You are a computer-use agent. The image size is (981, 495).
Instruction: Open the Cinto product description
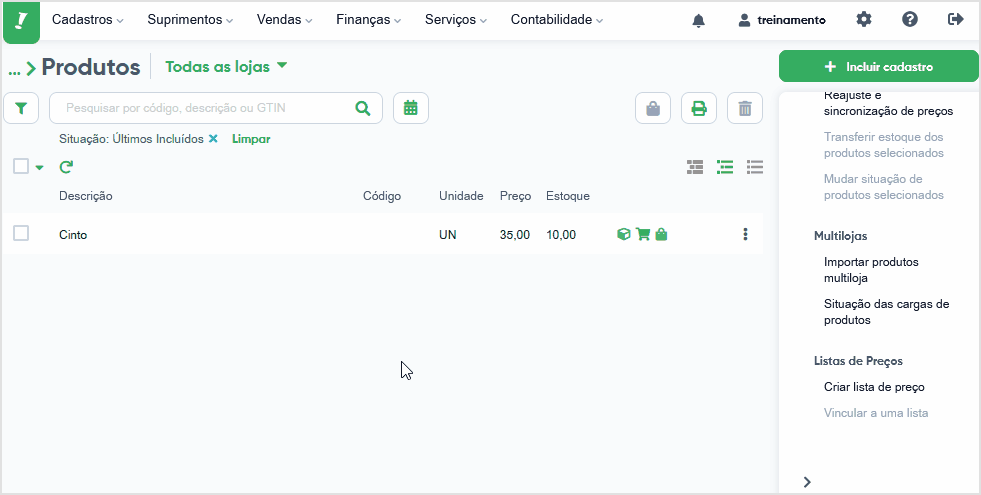73,235
